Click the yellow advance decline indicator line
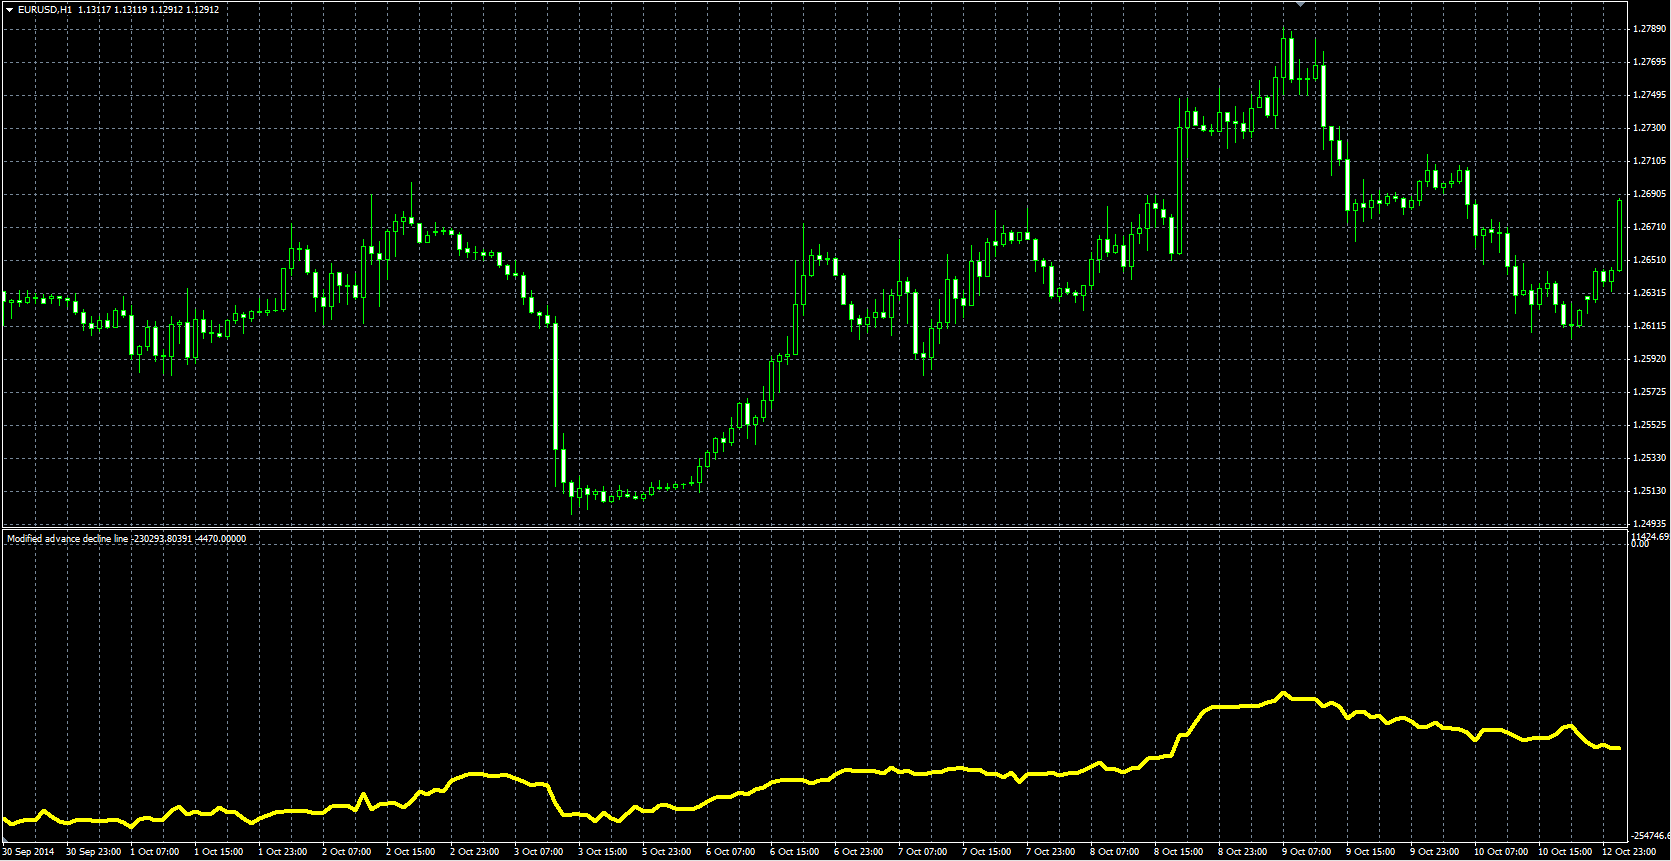 (810, 781)
